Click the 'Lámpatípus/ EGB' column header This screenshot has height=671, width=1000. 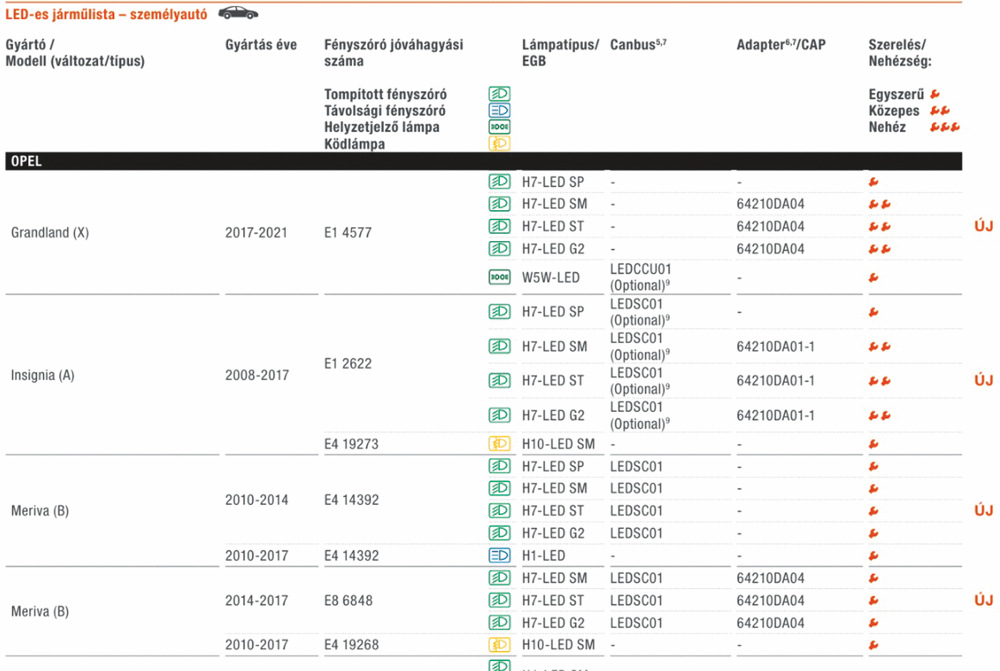click(561, 53)
